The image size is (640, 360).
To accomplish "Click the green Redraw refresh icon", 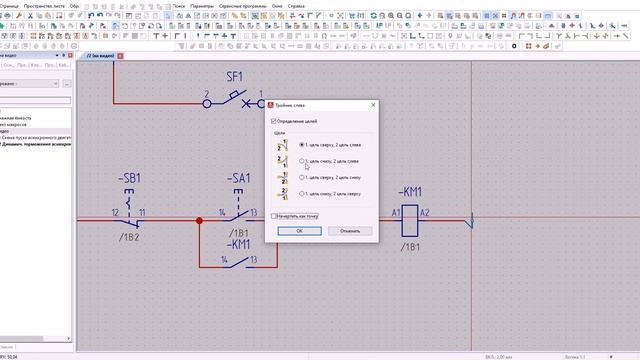I will coord(373,16).
